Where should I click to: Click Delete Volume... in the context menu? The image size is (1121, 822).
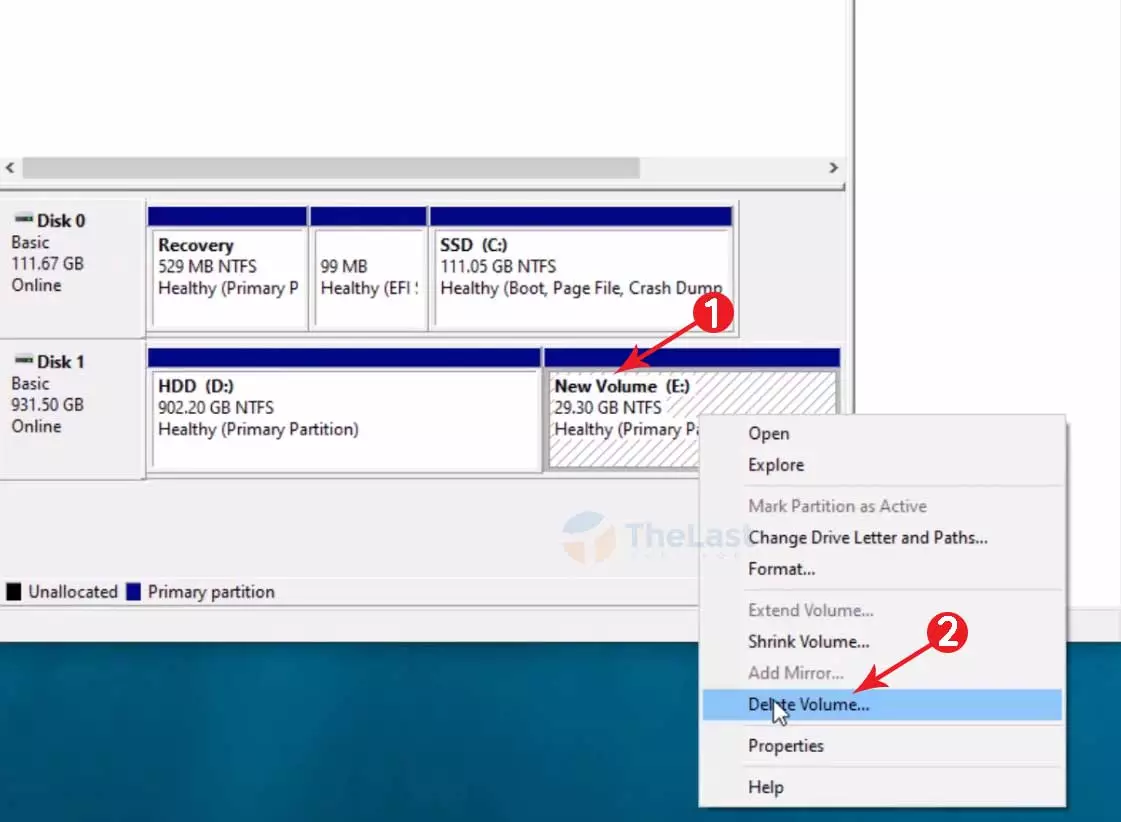(808, 704)
